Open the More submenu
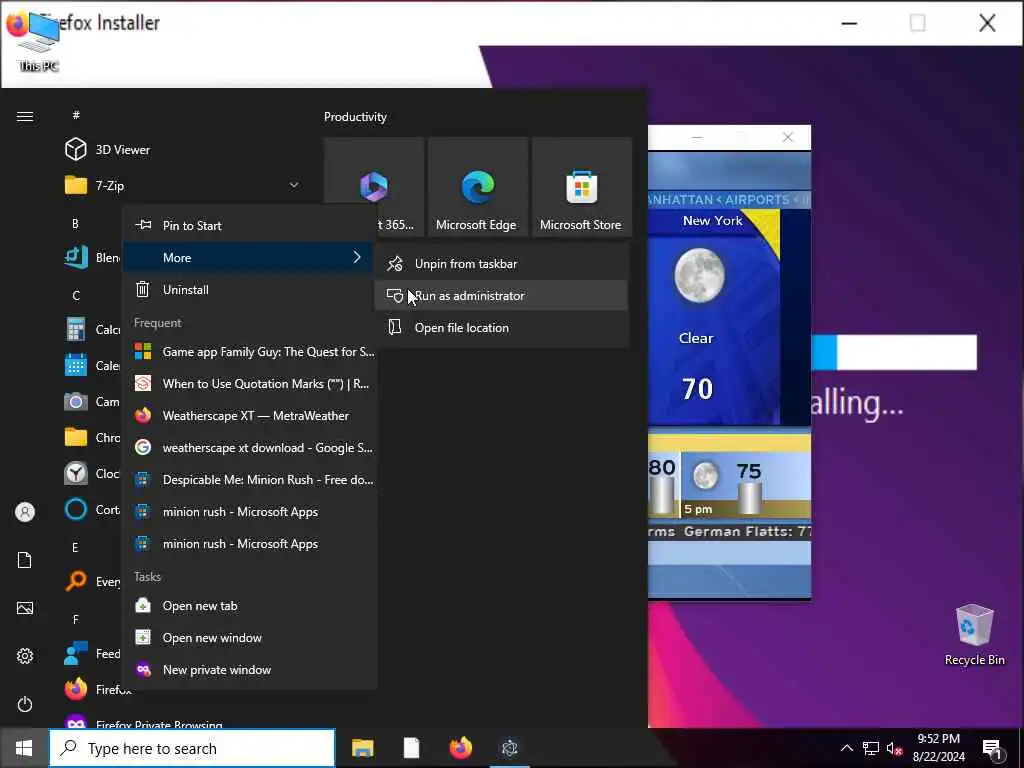Screen dimensions: 1024x768 click(x=249, y=257)
